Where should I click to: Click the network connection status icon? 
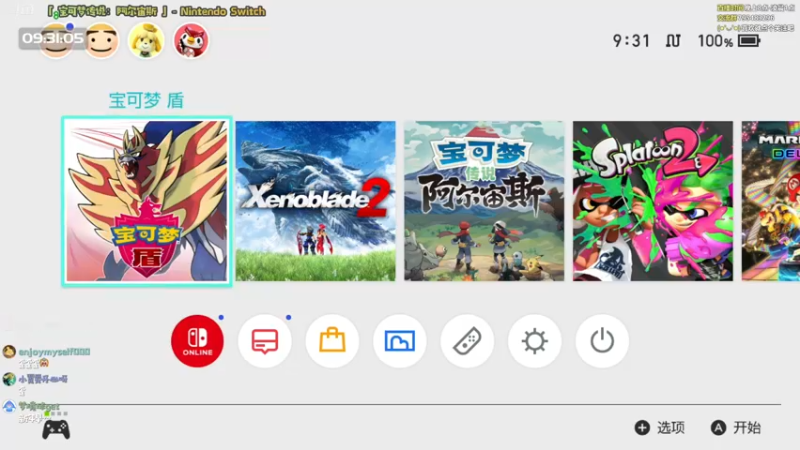[x=673, y=41]
